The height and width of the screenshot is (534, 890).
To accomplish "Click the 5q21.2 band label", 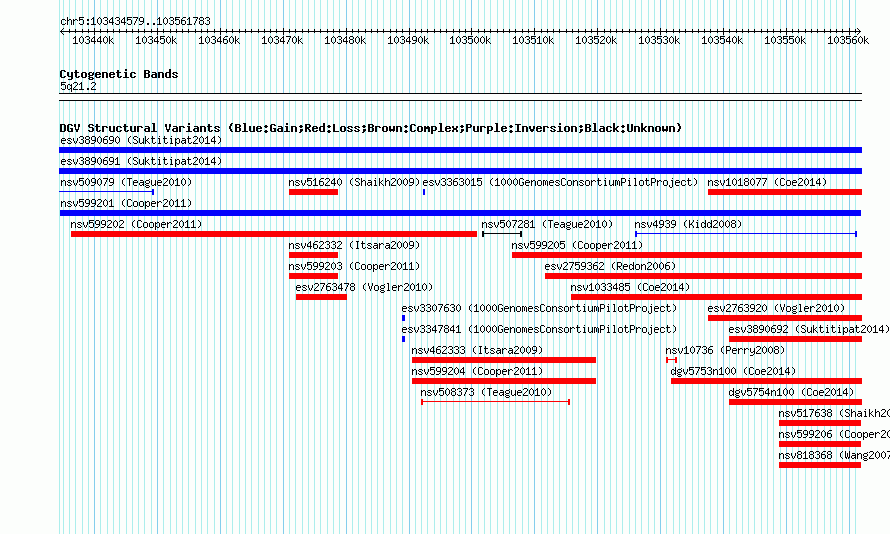I will click(x=78, y=86).
